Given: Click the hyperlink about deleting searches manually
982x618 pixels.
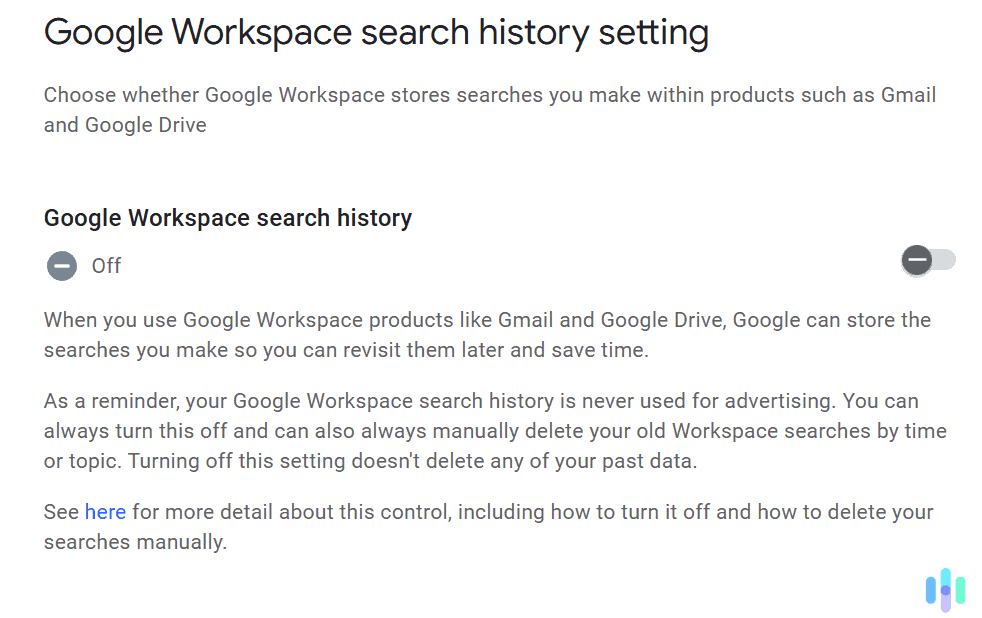Looking at the screenshot, I should click(x=105, y=511).
